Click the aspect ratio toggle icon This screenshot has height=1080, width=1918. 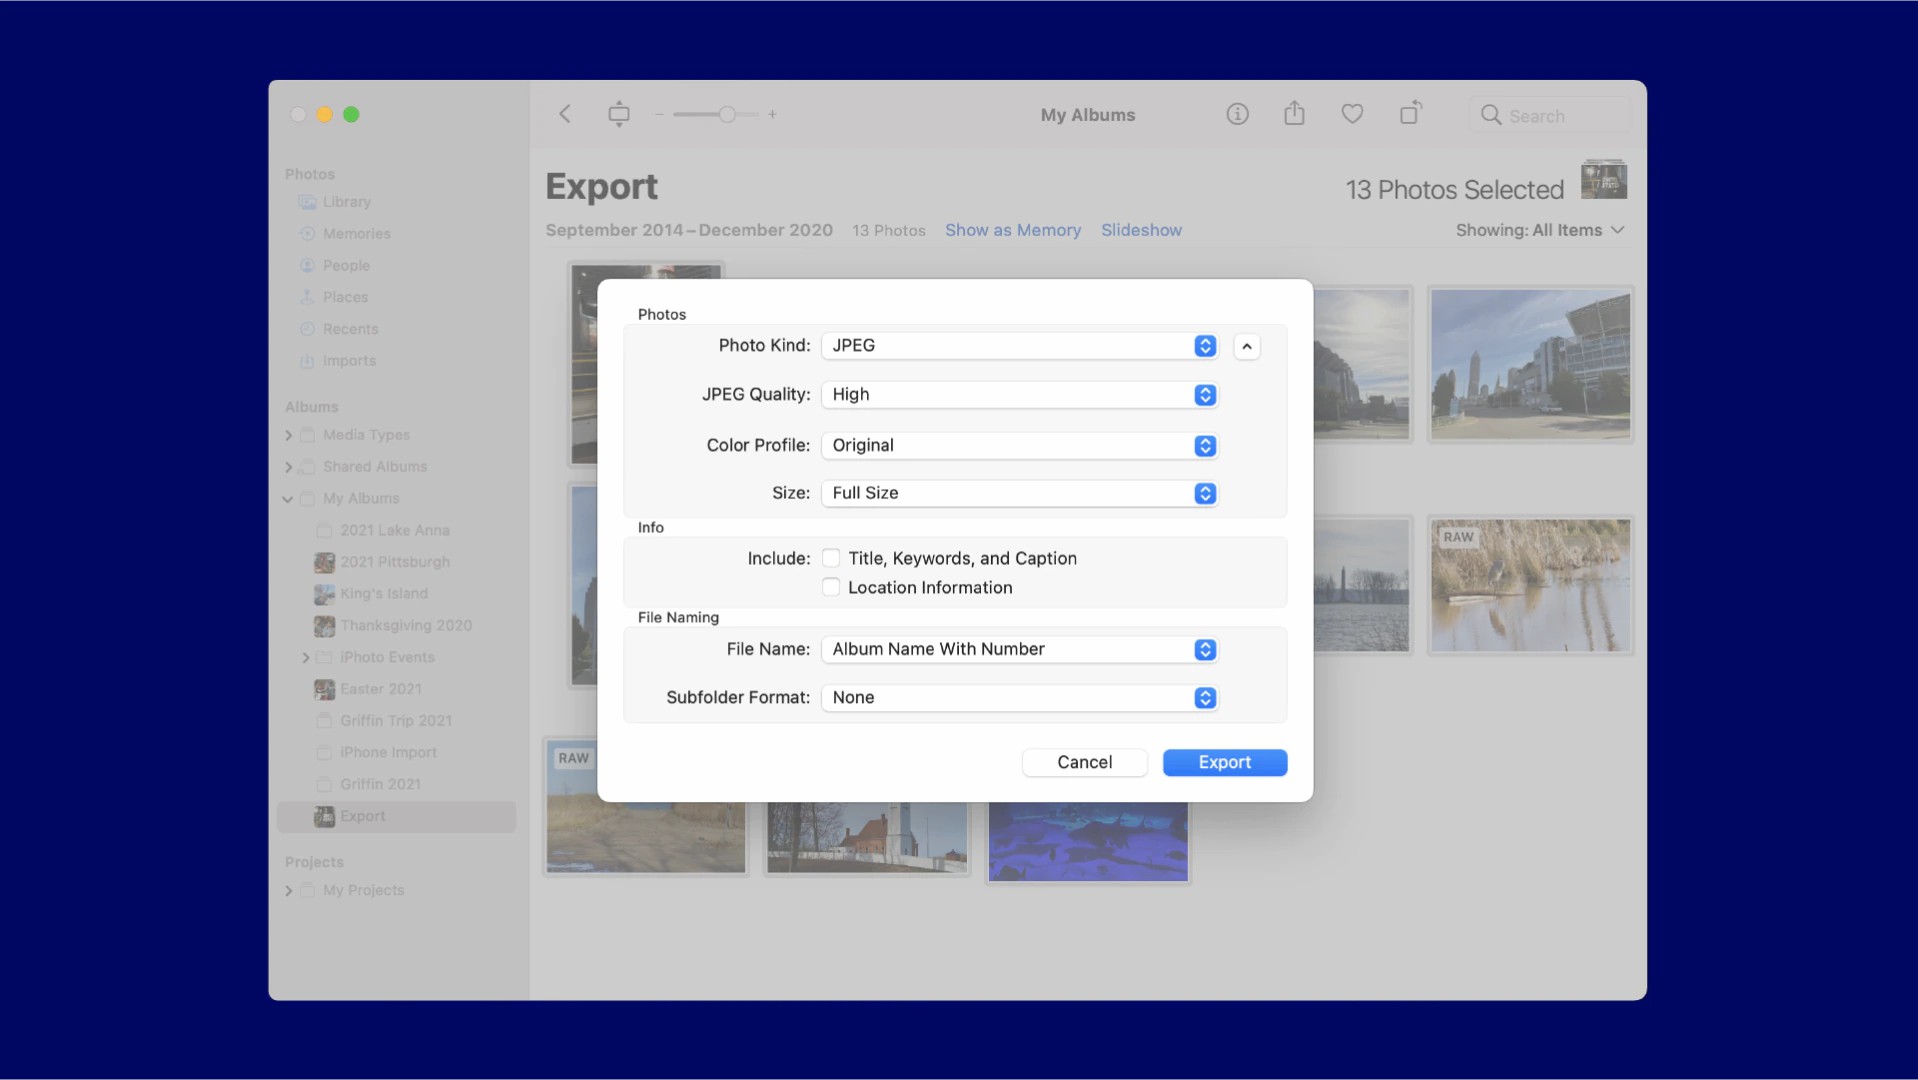[x=619, y=114]
